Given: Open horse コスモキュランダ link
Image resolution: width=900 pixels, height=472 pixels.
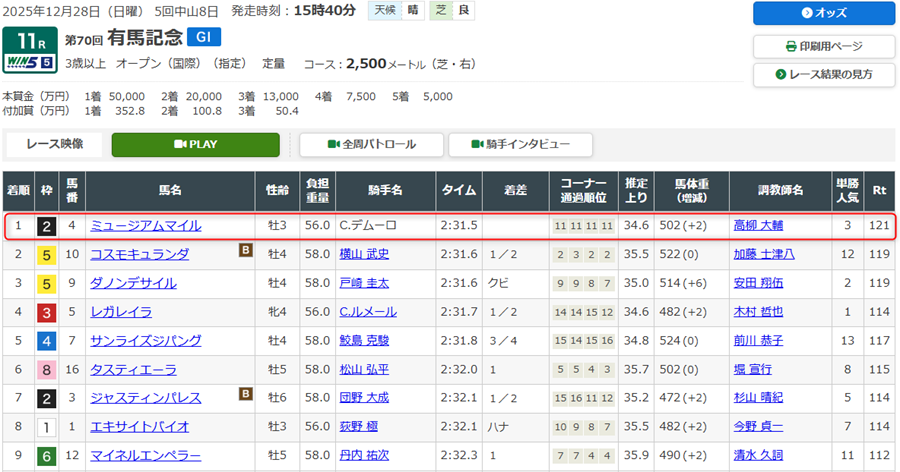Looking at the screenshot, I should pyautogui.click(x=139, y=254).
